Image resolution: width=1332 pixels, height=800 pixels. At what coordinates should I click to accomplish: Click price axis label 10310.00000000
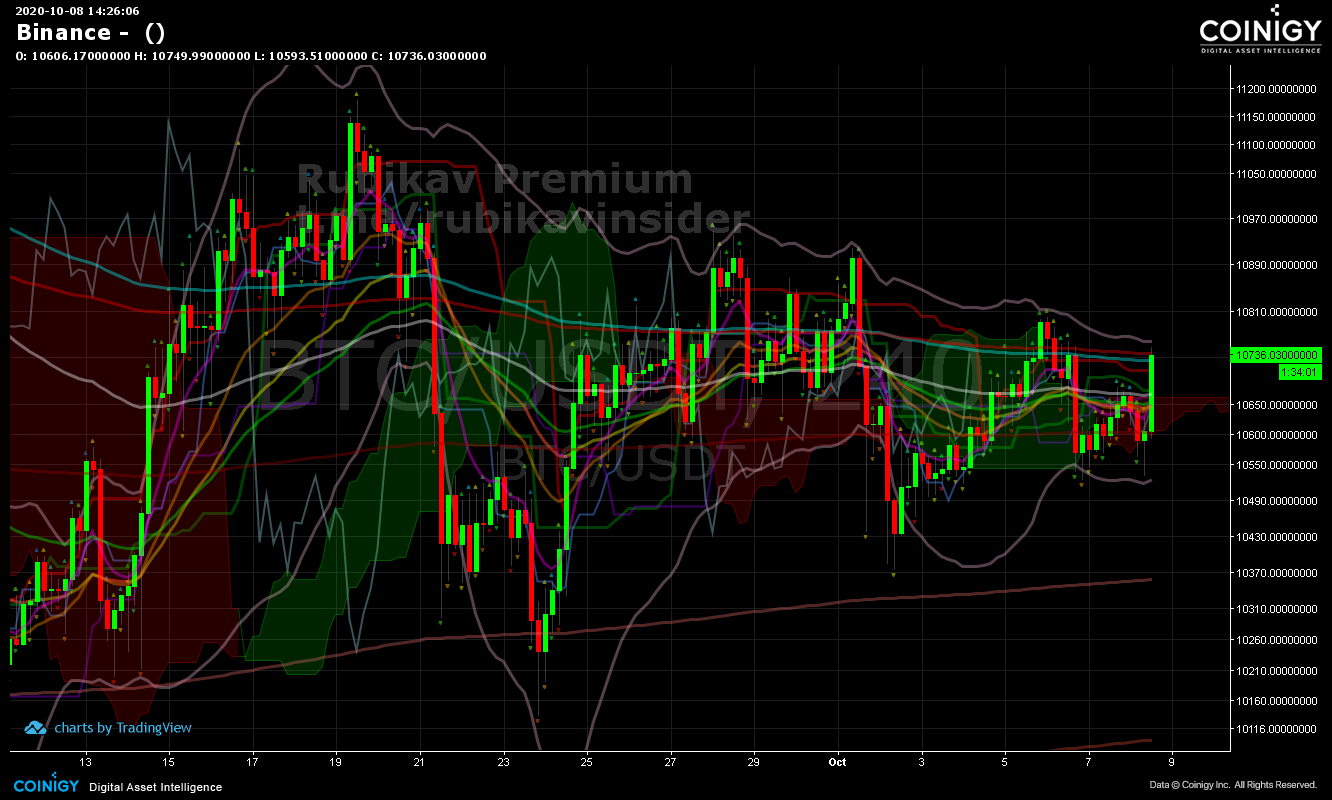[x=1276, y=609]
